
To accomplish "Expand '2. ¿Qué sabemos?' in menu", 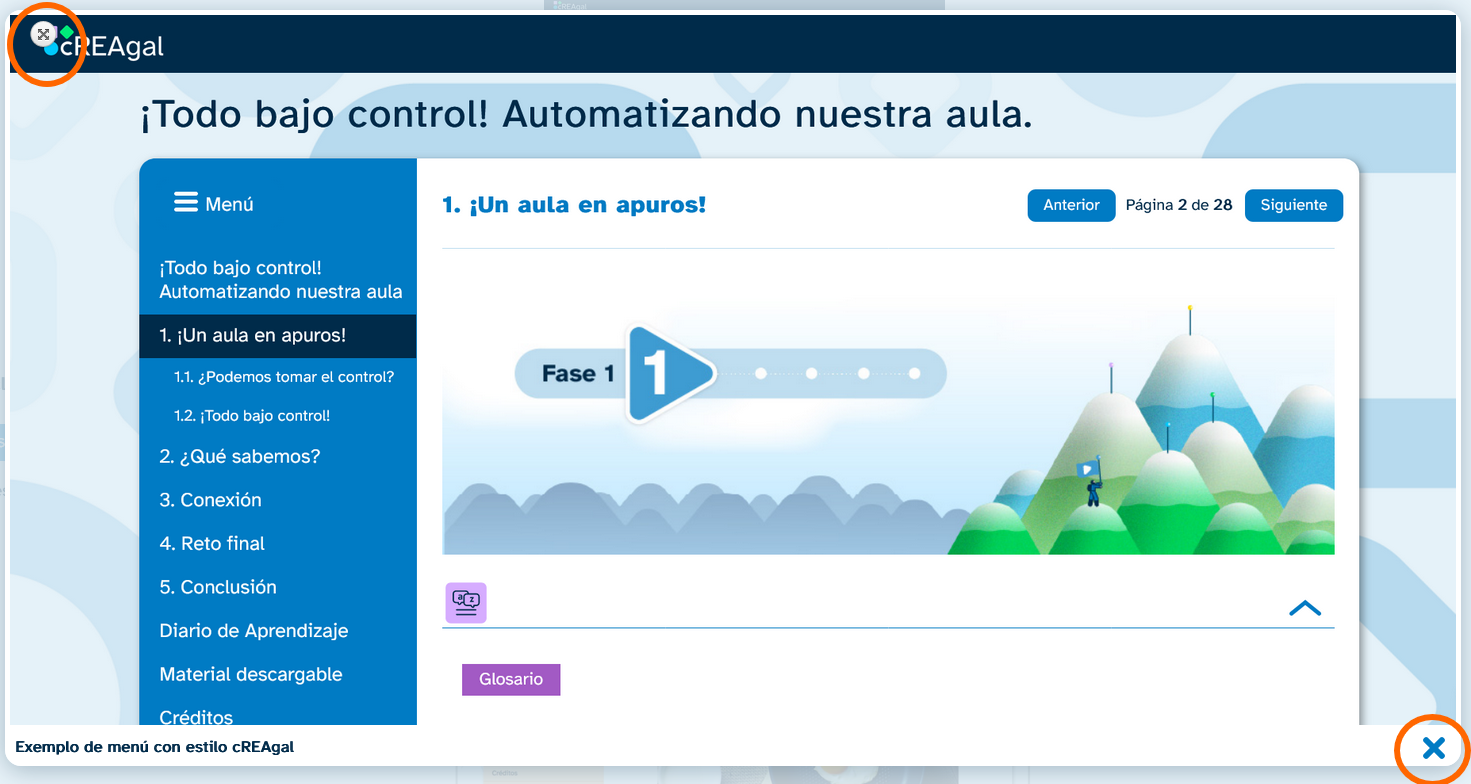I will (240, 456).
